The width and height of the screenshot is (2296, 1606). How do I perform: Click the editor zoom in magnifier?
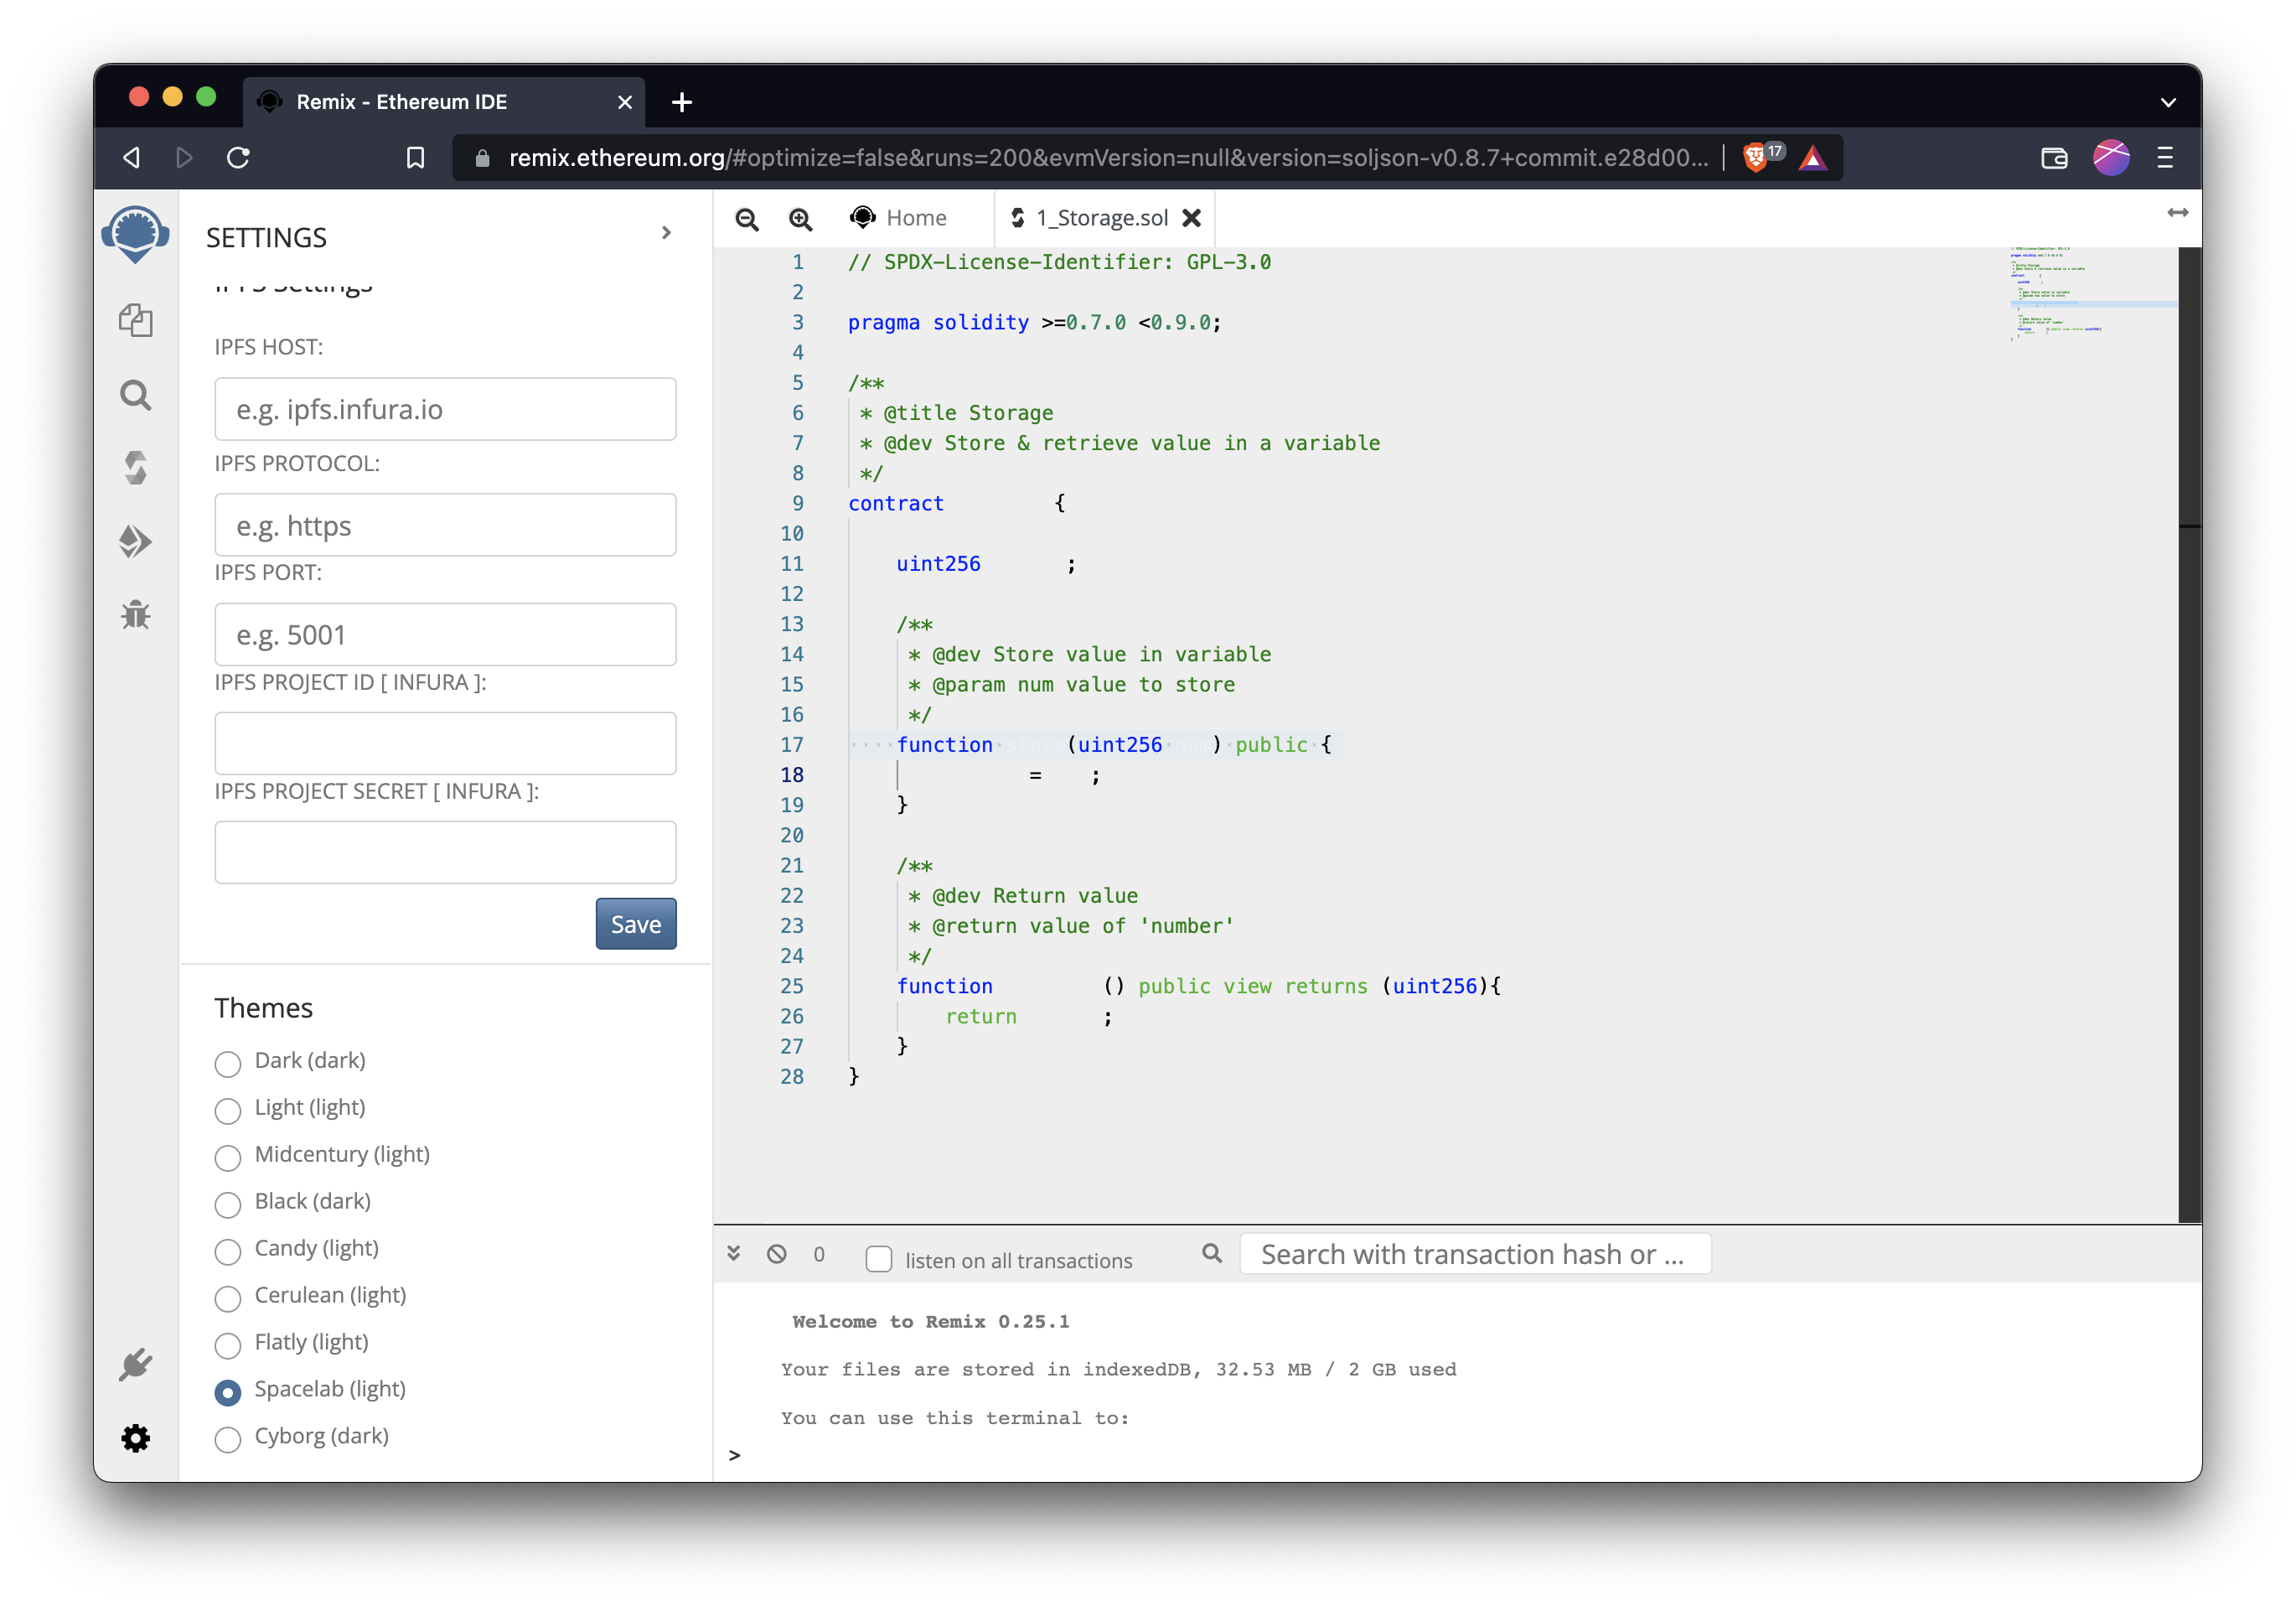coord(800,218)
